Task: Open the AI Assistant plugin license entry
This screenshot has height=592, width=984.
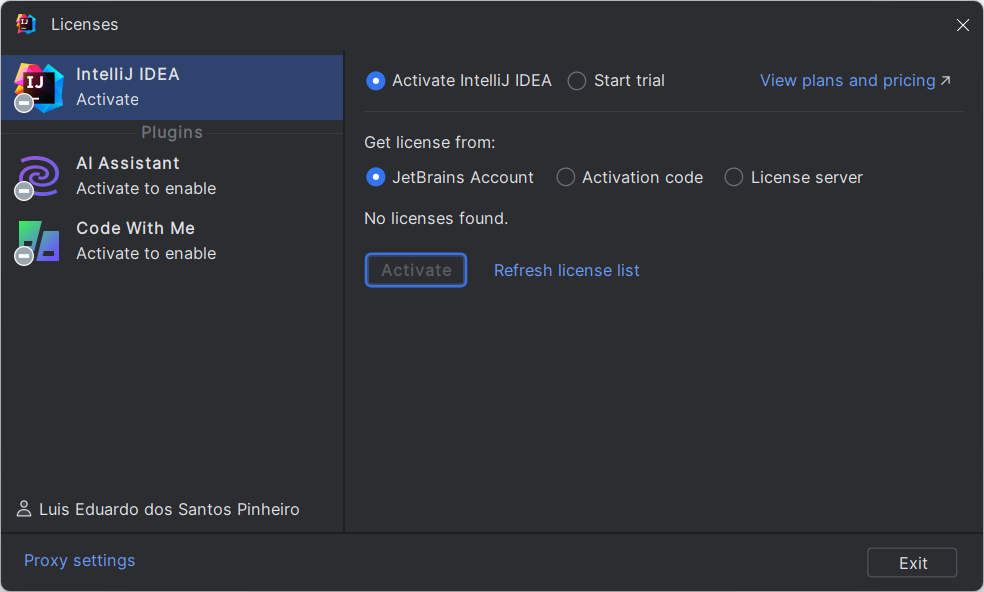Action: [x=172, y=176]
